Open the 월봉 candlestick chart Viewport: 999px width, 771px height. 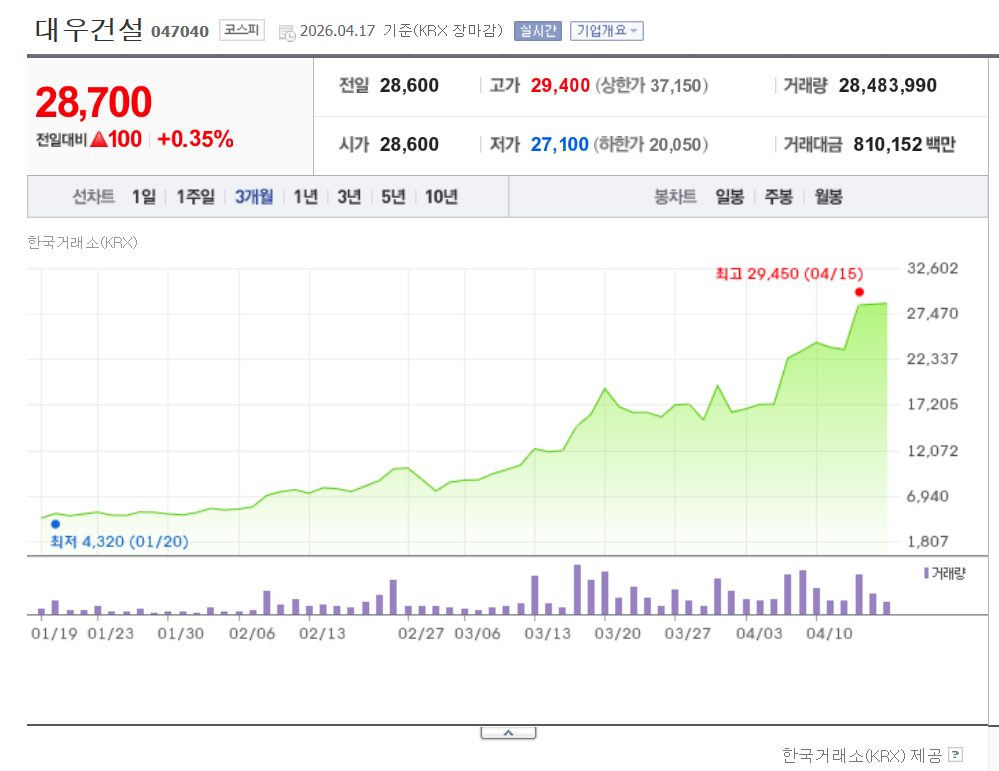tap(828, 197)
